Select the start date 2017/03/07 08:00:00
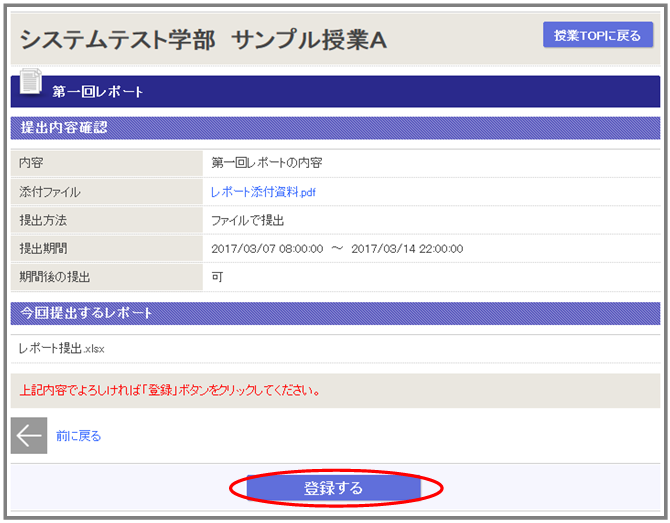This screenshot has width=670, height=523. click(267, 249)
